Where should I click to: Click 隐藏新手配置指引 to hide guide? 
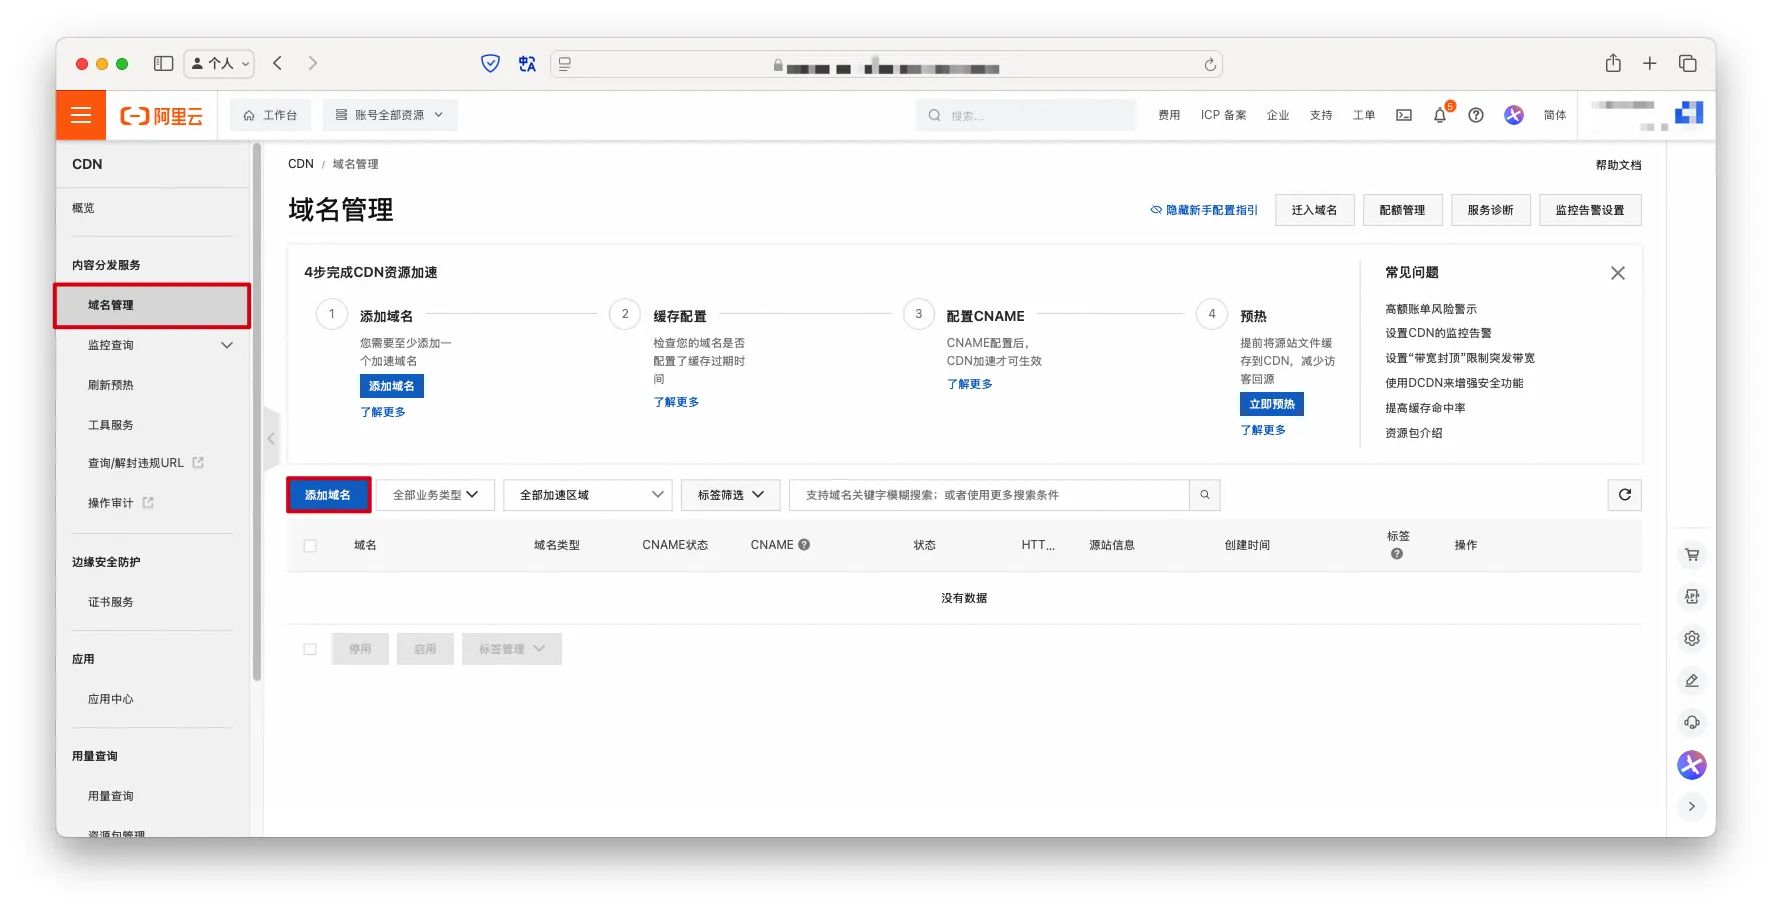pos(1204,210)
